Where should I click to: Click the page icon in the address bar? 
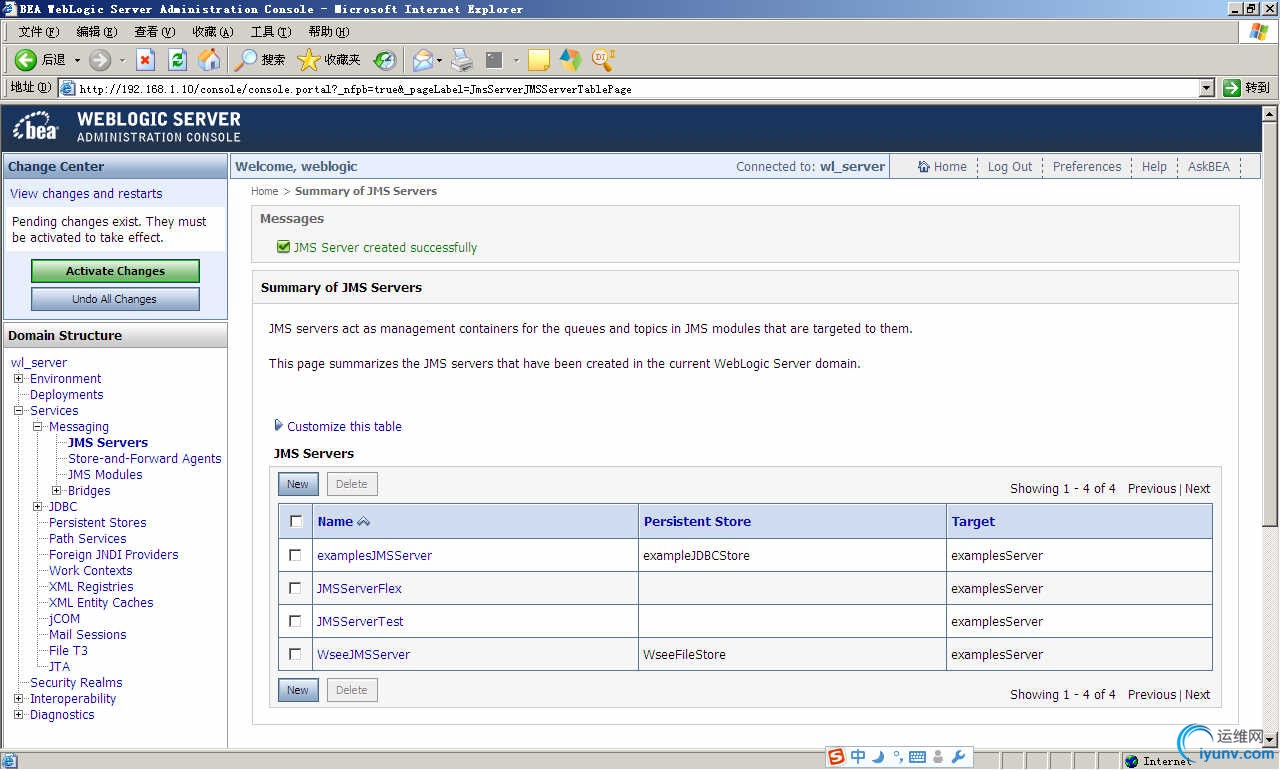(x=68, y=88)
